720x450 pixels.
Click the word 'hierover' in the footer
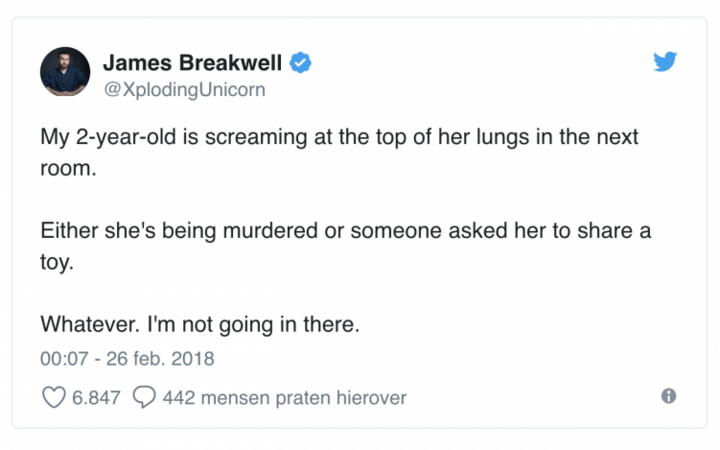point(371,398)
